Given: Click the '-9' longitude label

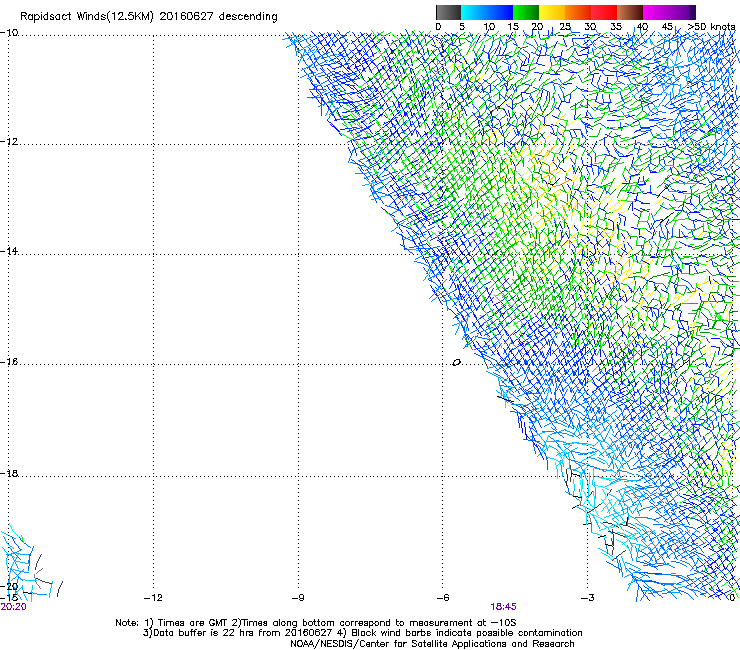Looking at the screenshot, I should [x=298, y=598].
